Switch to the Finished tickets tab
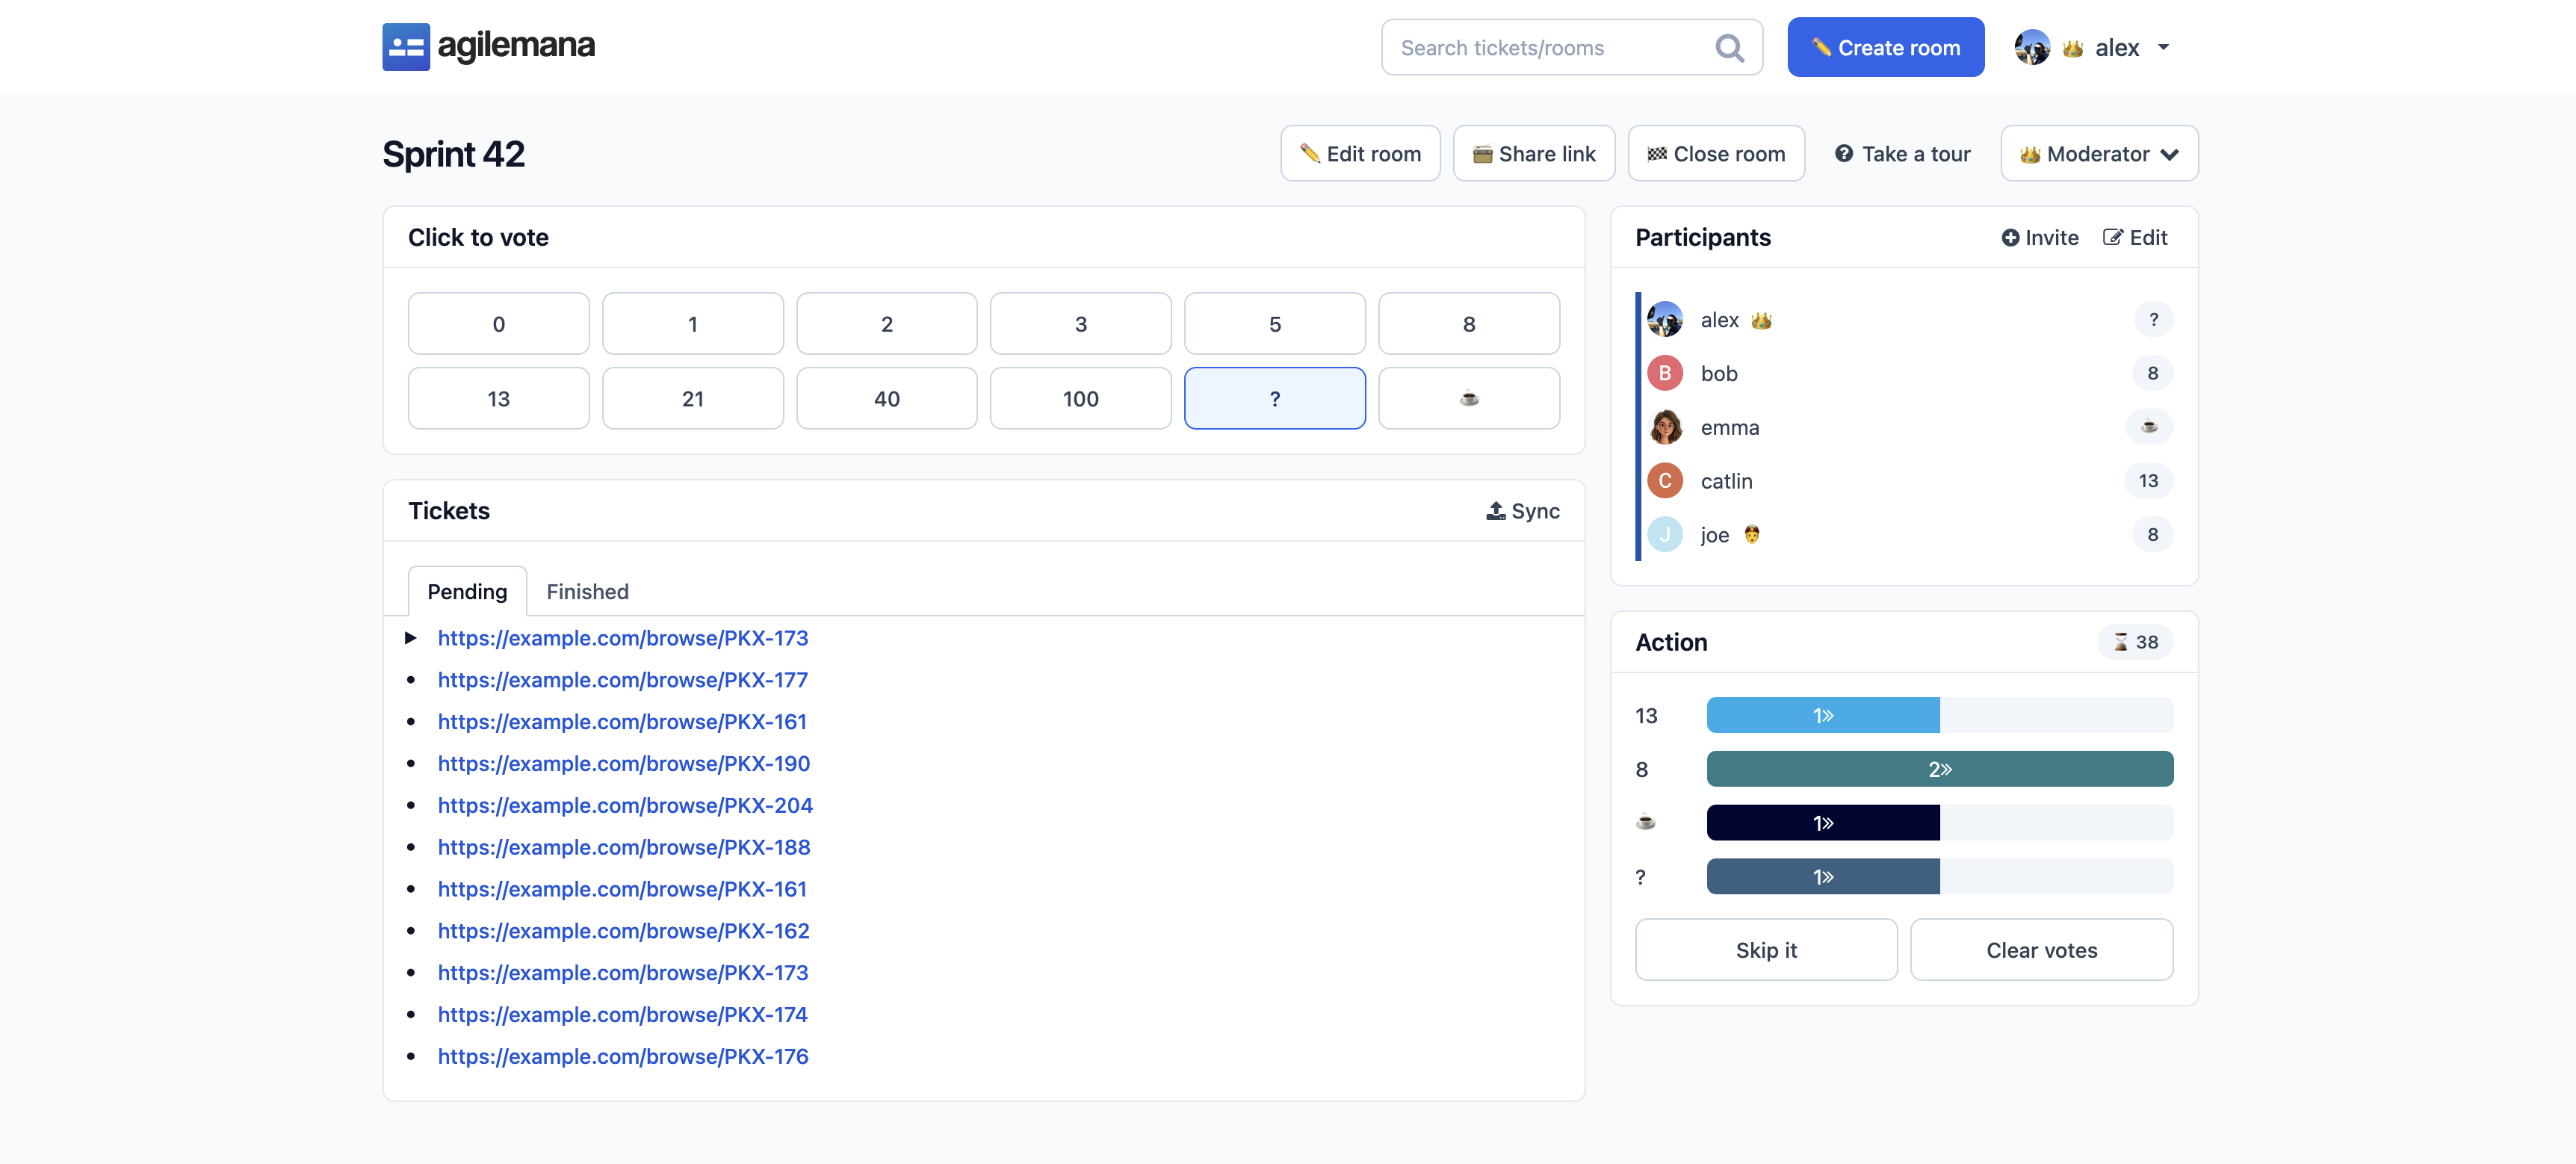 point(587,592)
